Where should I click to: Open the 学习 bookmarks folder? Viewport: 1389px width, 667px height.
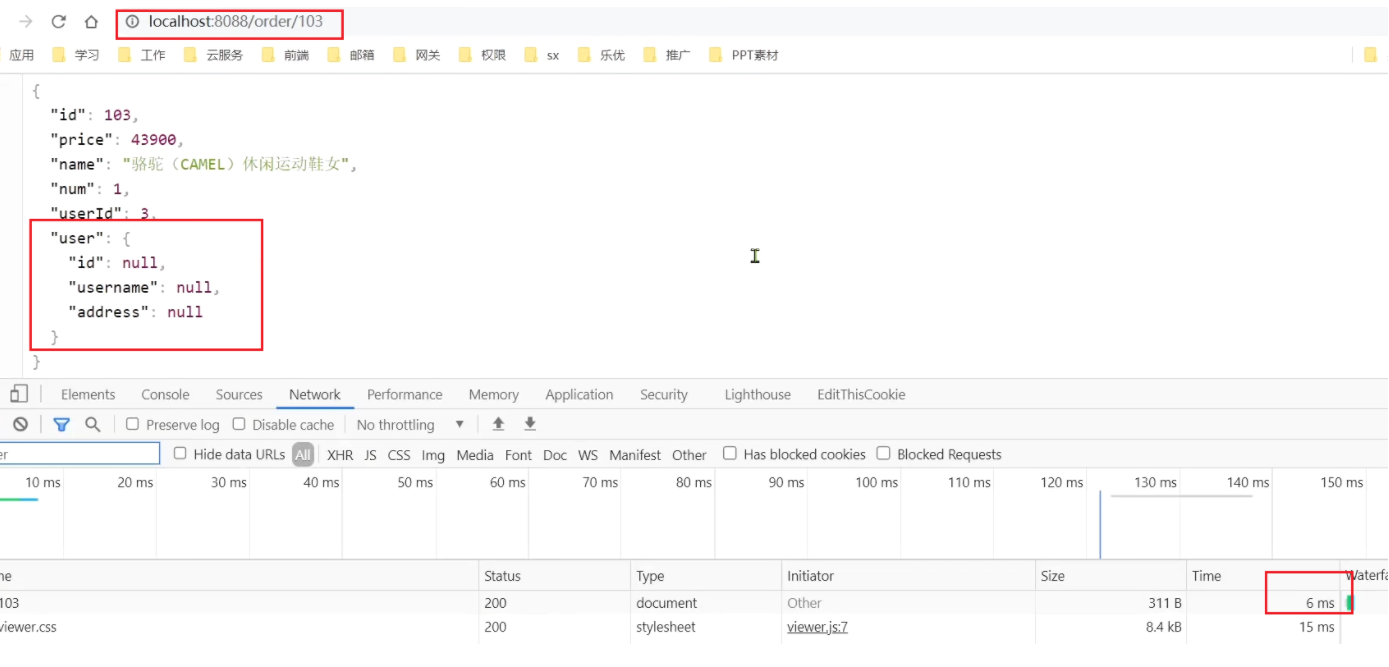(76, 55)
